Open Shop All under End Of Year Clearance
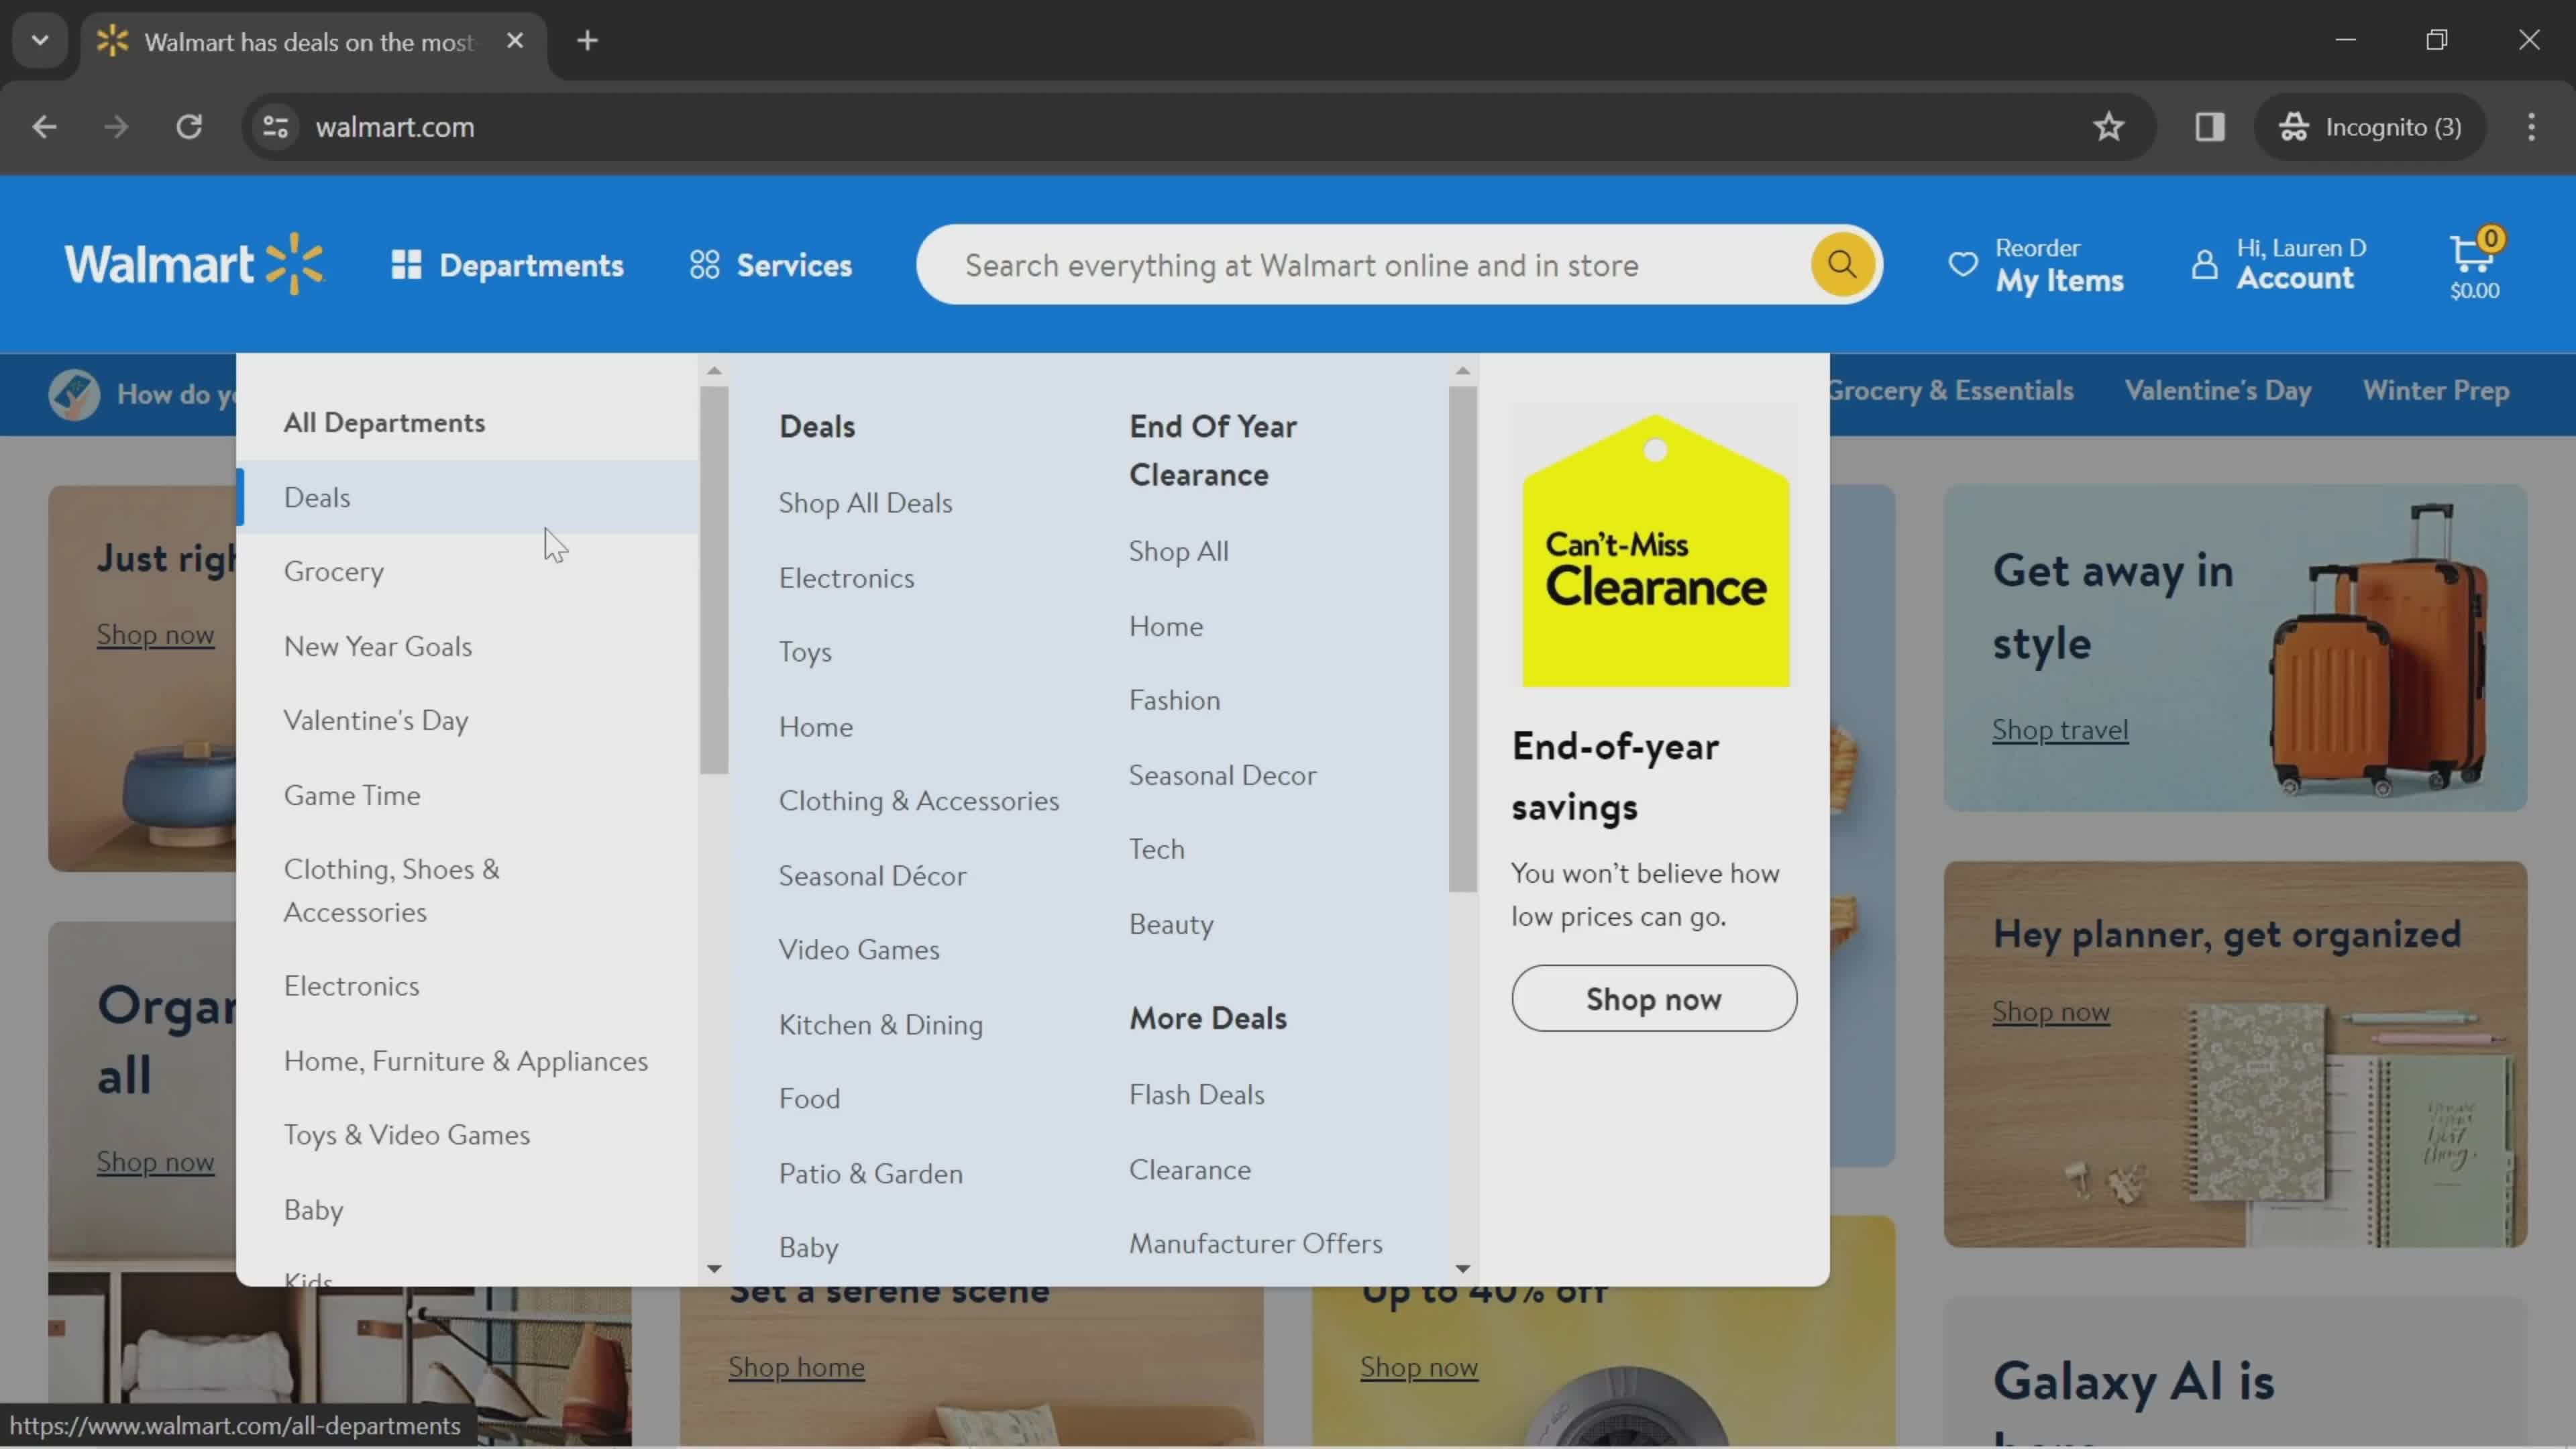Screen dimensions: 2576x1449 [1179, 551]
